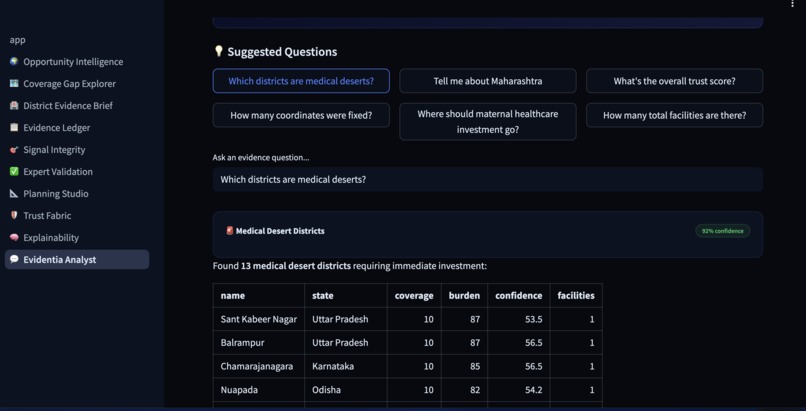Click the 'coverage' column header
Image resolution: width=806 pixels, height=411 pixels.
(414, 295)
